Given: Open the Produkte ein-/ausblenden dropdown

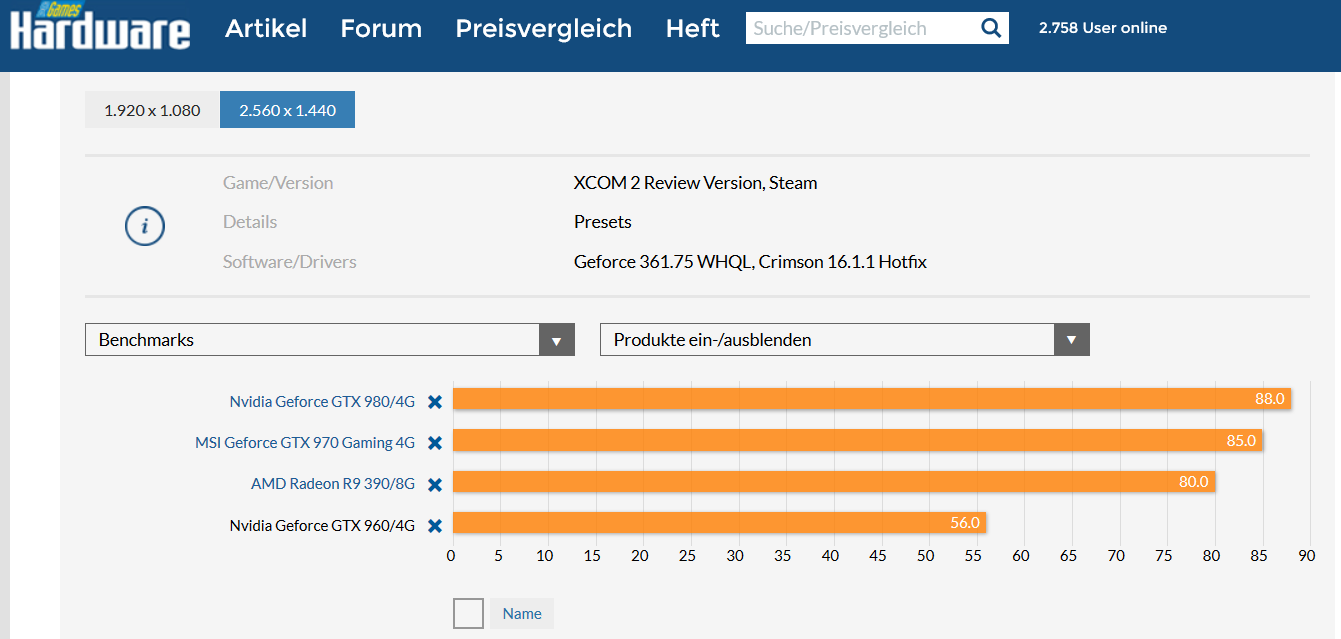Looking at the screenshot, I should coord(845,340).
